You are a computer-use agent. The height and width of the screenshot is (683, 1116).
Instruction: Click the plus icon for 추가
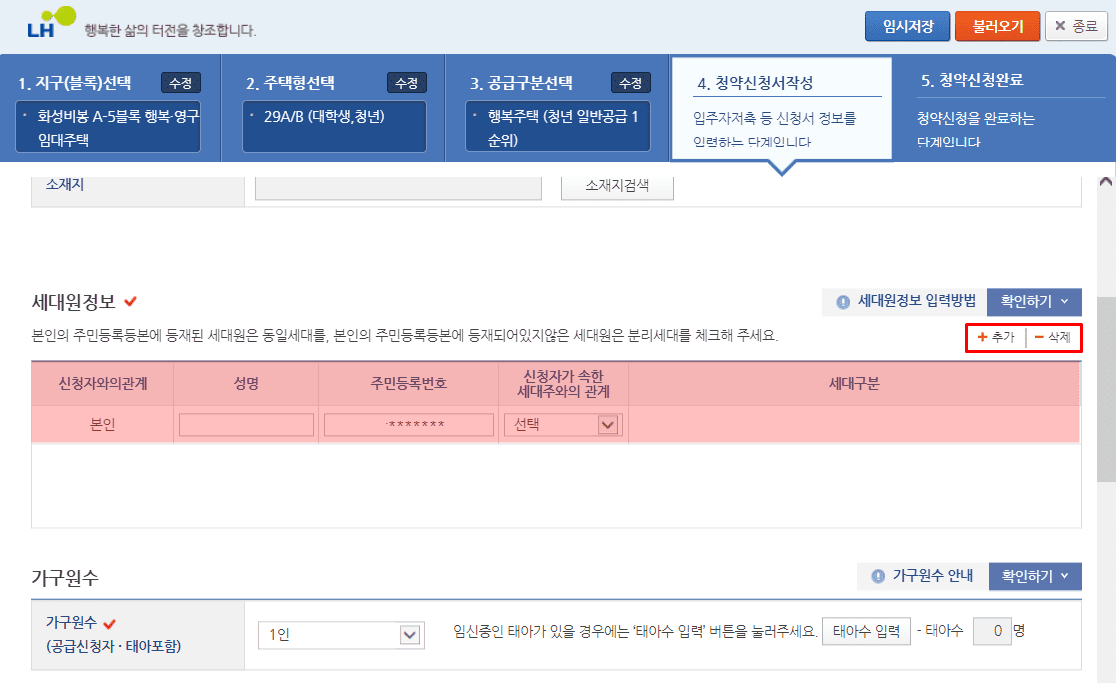[x=982, y=338]
